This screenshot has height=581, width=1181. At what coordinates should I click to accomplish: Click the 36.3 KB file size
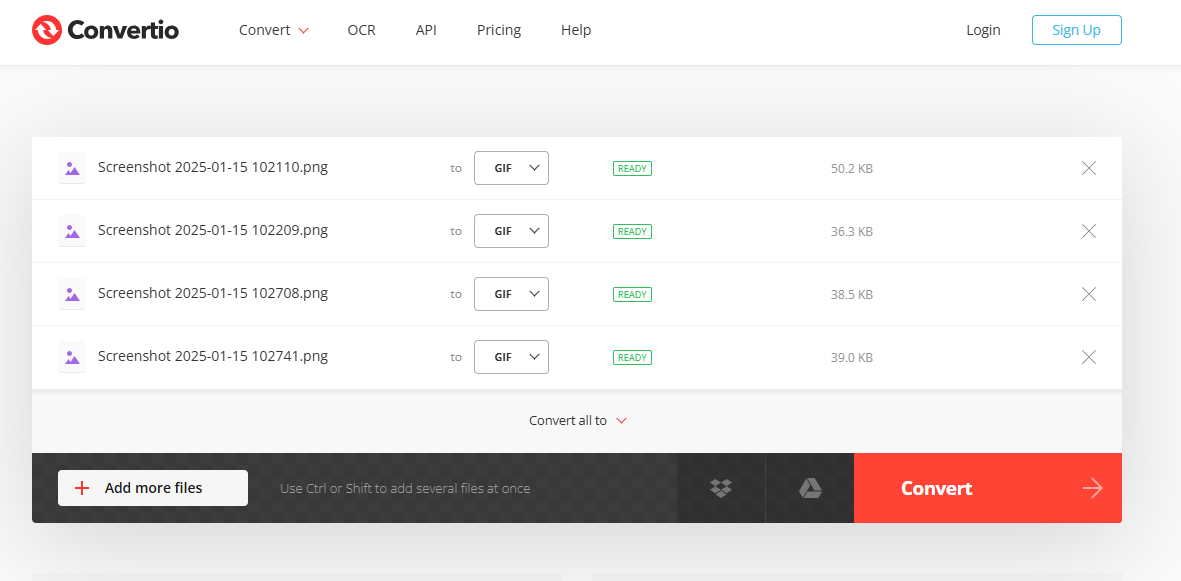tap(852, 231)
